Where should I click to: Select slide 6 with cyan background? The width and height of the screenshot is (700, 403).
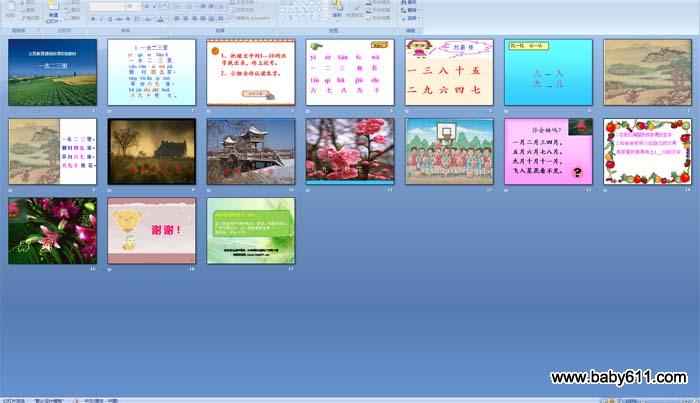pyautogui.click(x=548, y=72)
